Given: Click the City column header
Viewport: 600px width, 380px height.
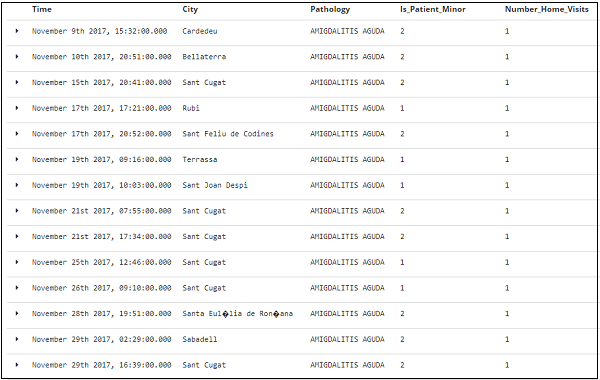Looking at the screenshot, I should pyautogui.click(x=190, y=9).
